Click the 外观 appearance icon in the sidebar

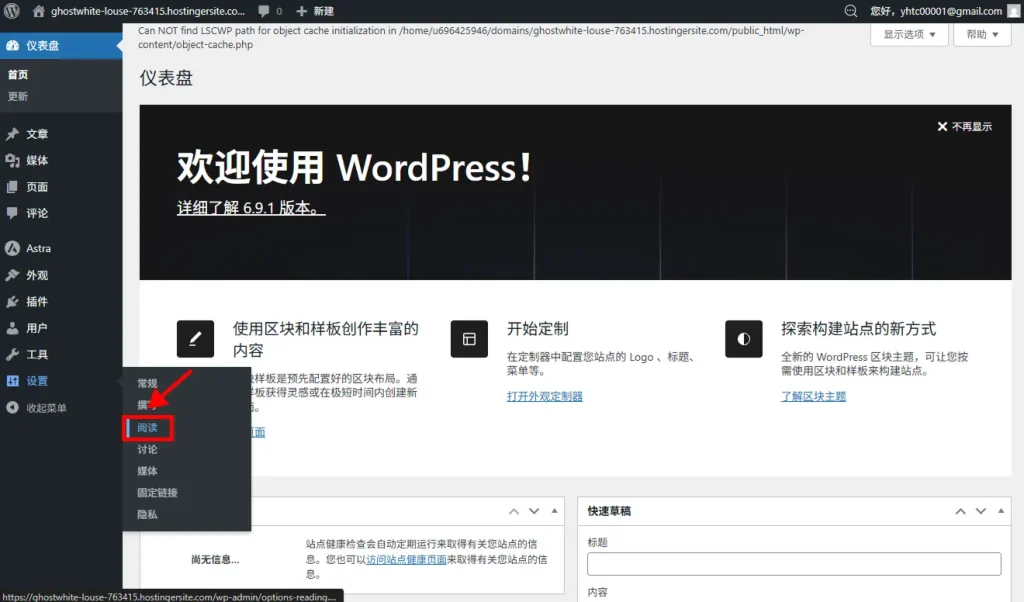click(14, 275)
